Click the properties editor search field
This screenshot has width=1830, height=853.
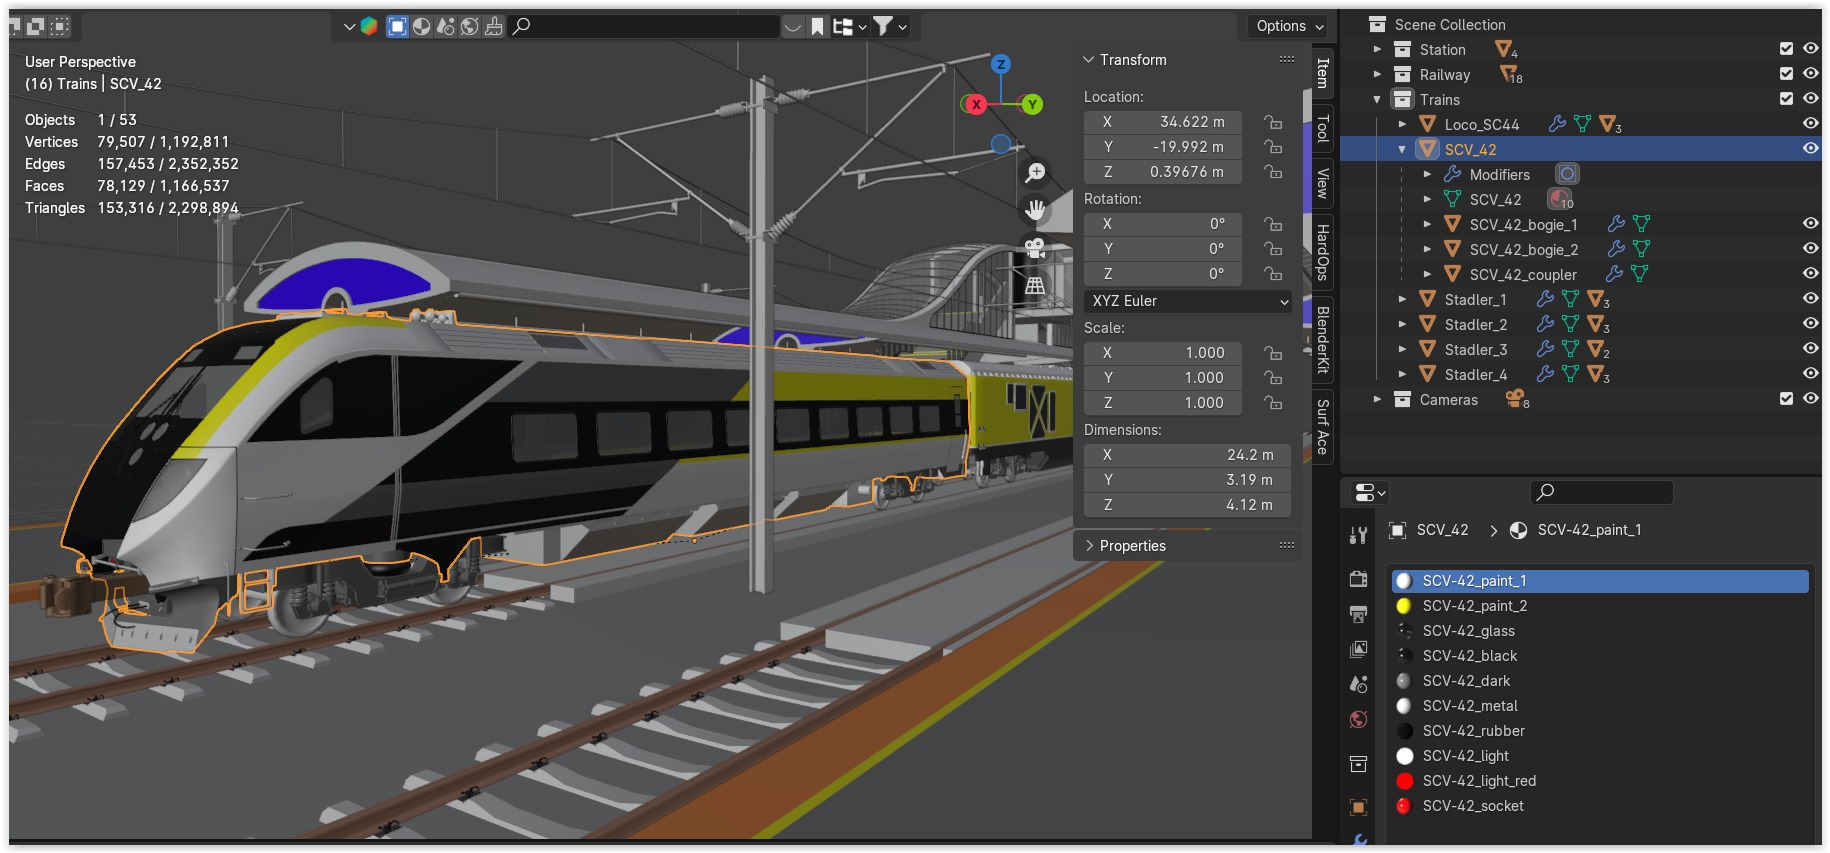[1601, 492]
